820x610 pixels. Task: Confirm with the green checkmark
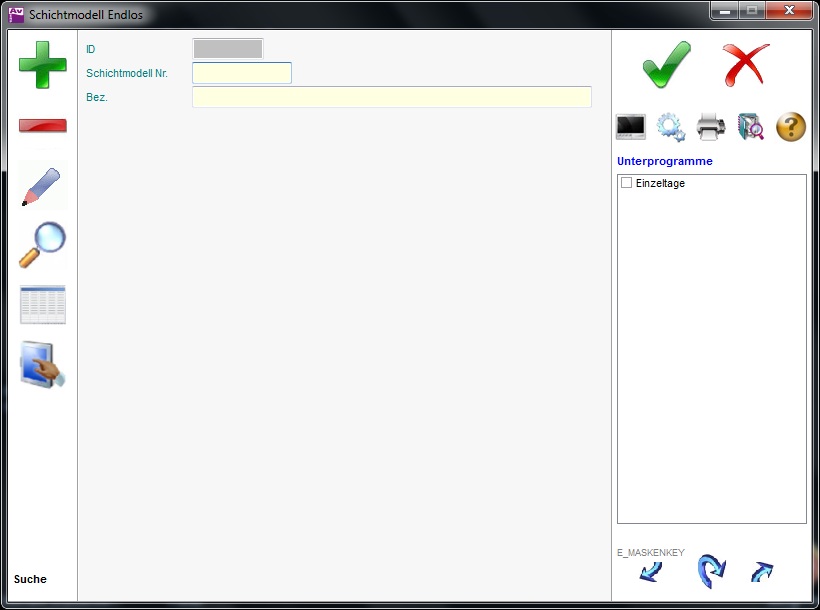coord(666,65)
